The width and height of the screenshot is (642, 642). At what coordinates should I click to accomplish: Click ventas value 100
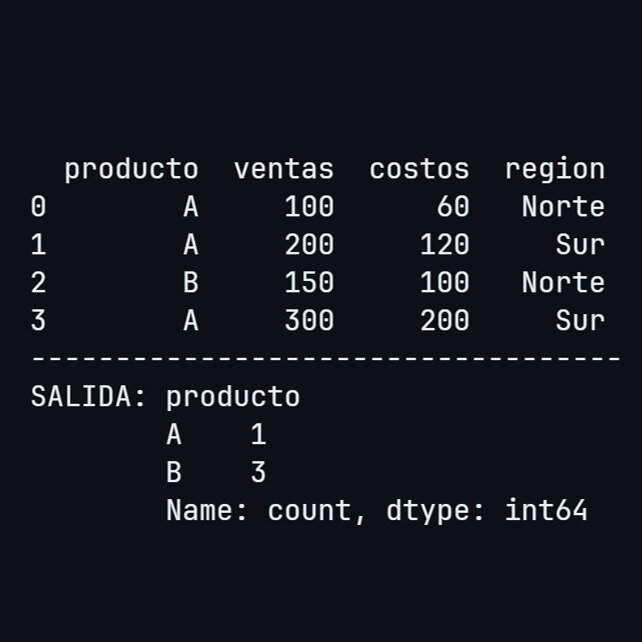tap(309, 206)
